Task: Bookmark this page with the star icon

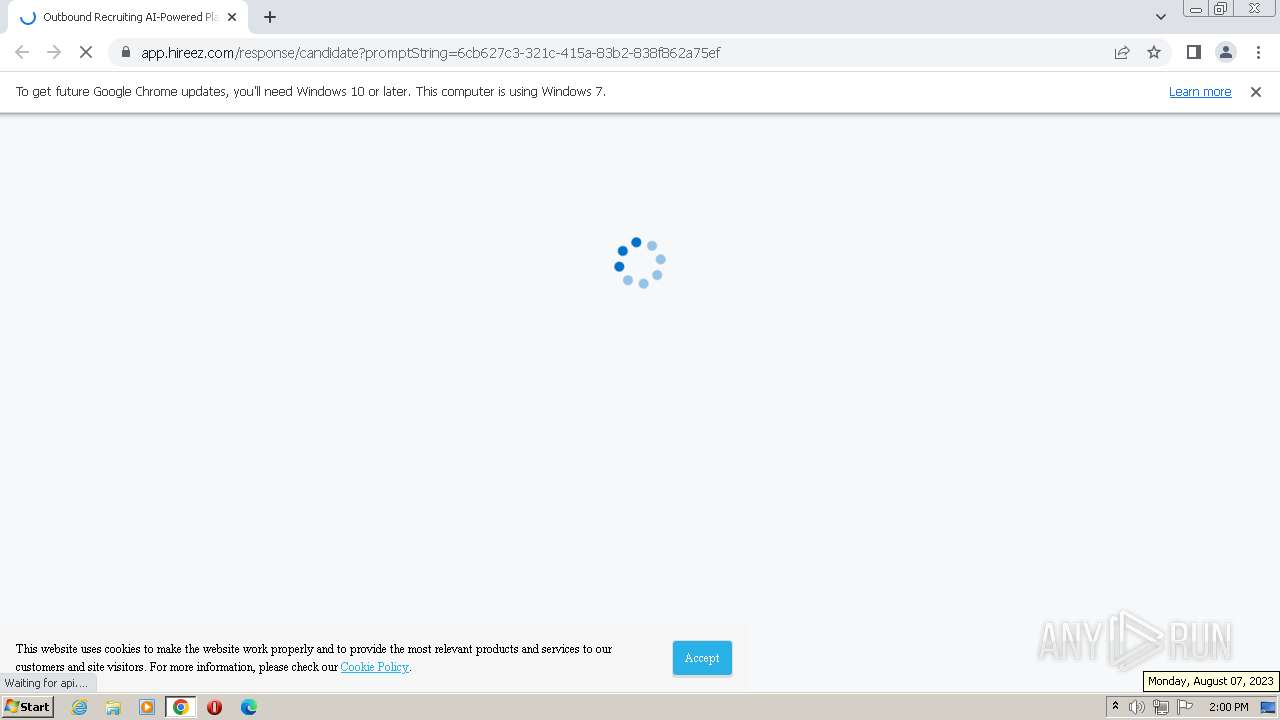Action: coord(1154,52)
